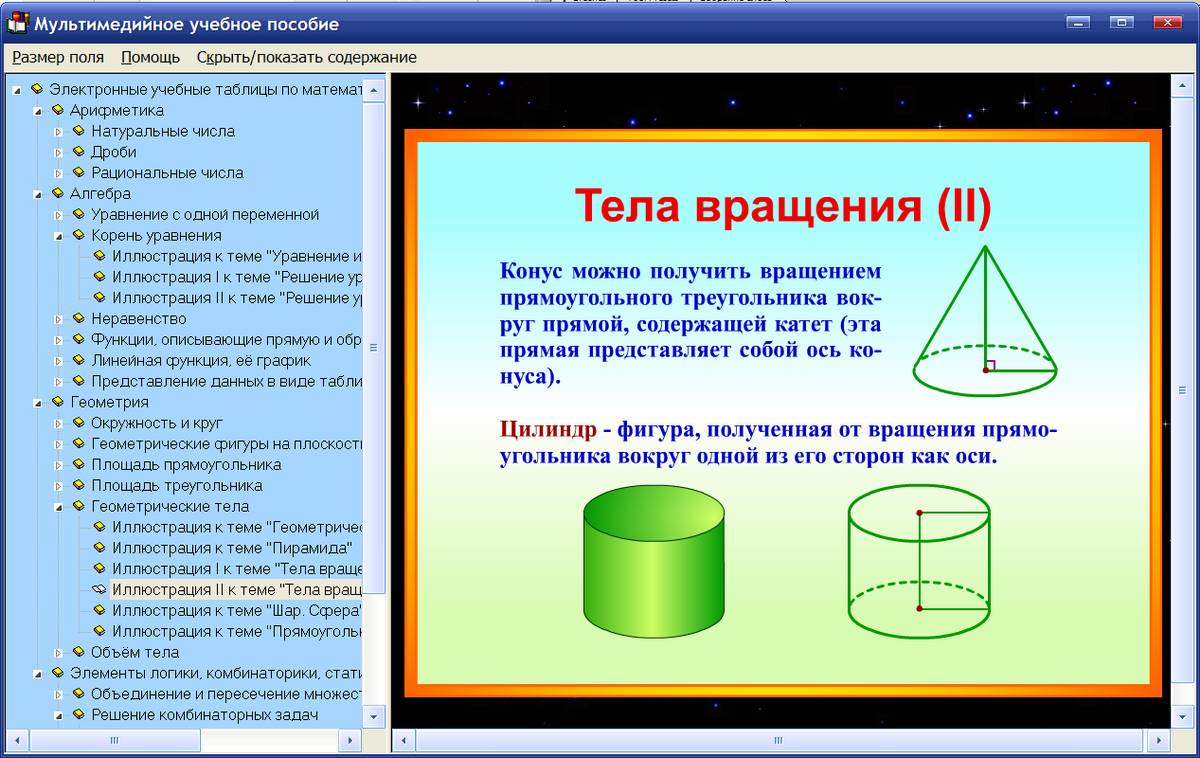Click the down arrow of the tree scrollbar

tap(374, 716)
